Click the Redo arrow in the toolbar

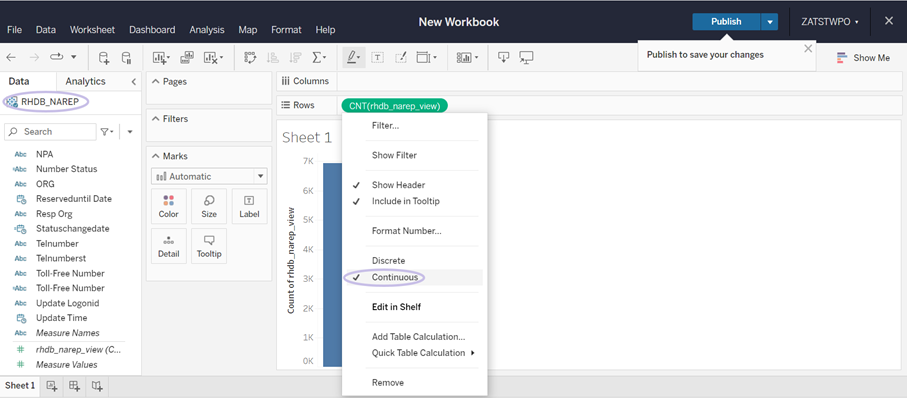pos(34,57)
